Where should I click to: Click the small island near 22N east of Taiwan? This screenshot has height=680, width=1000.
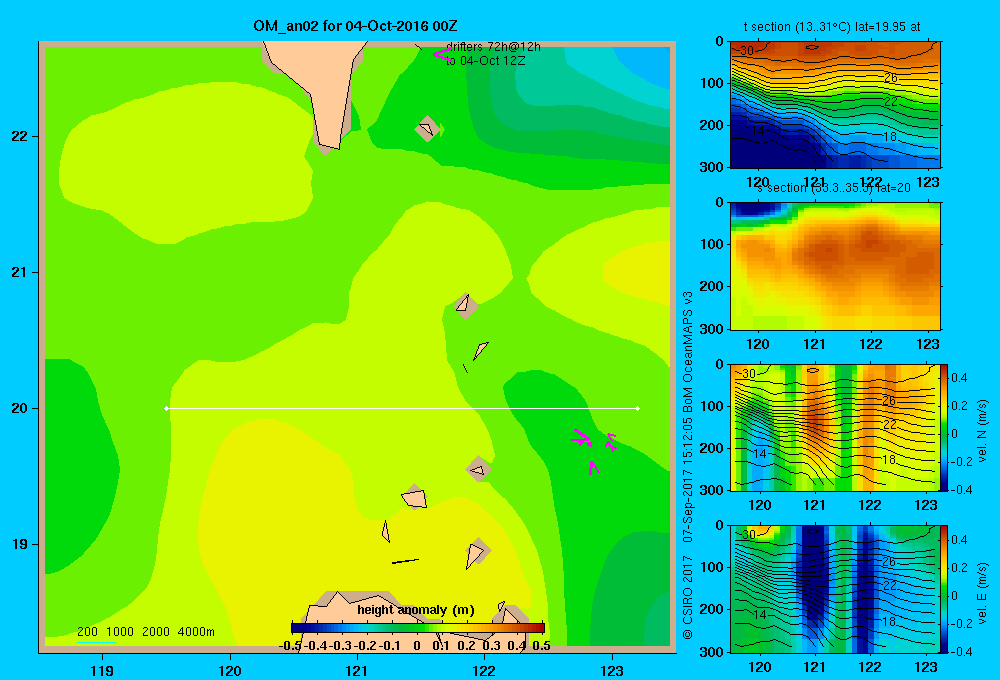click(427, 128)
